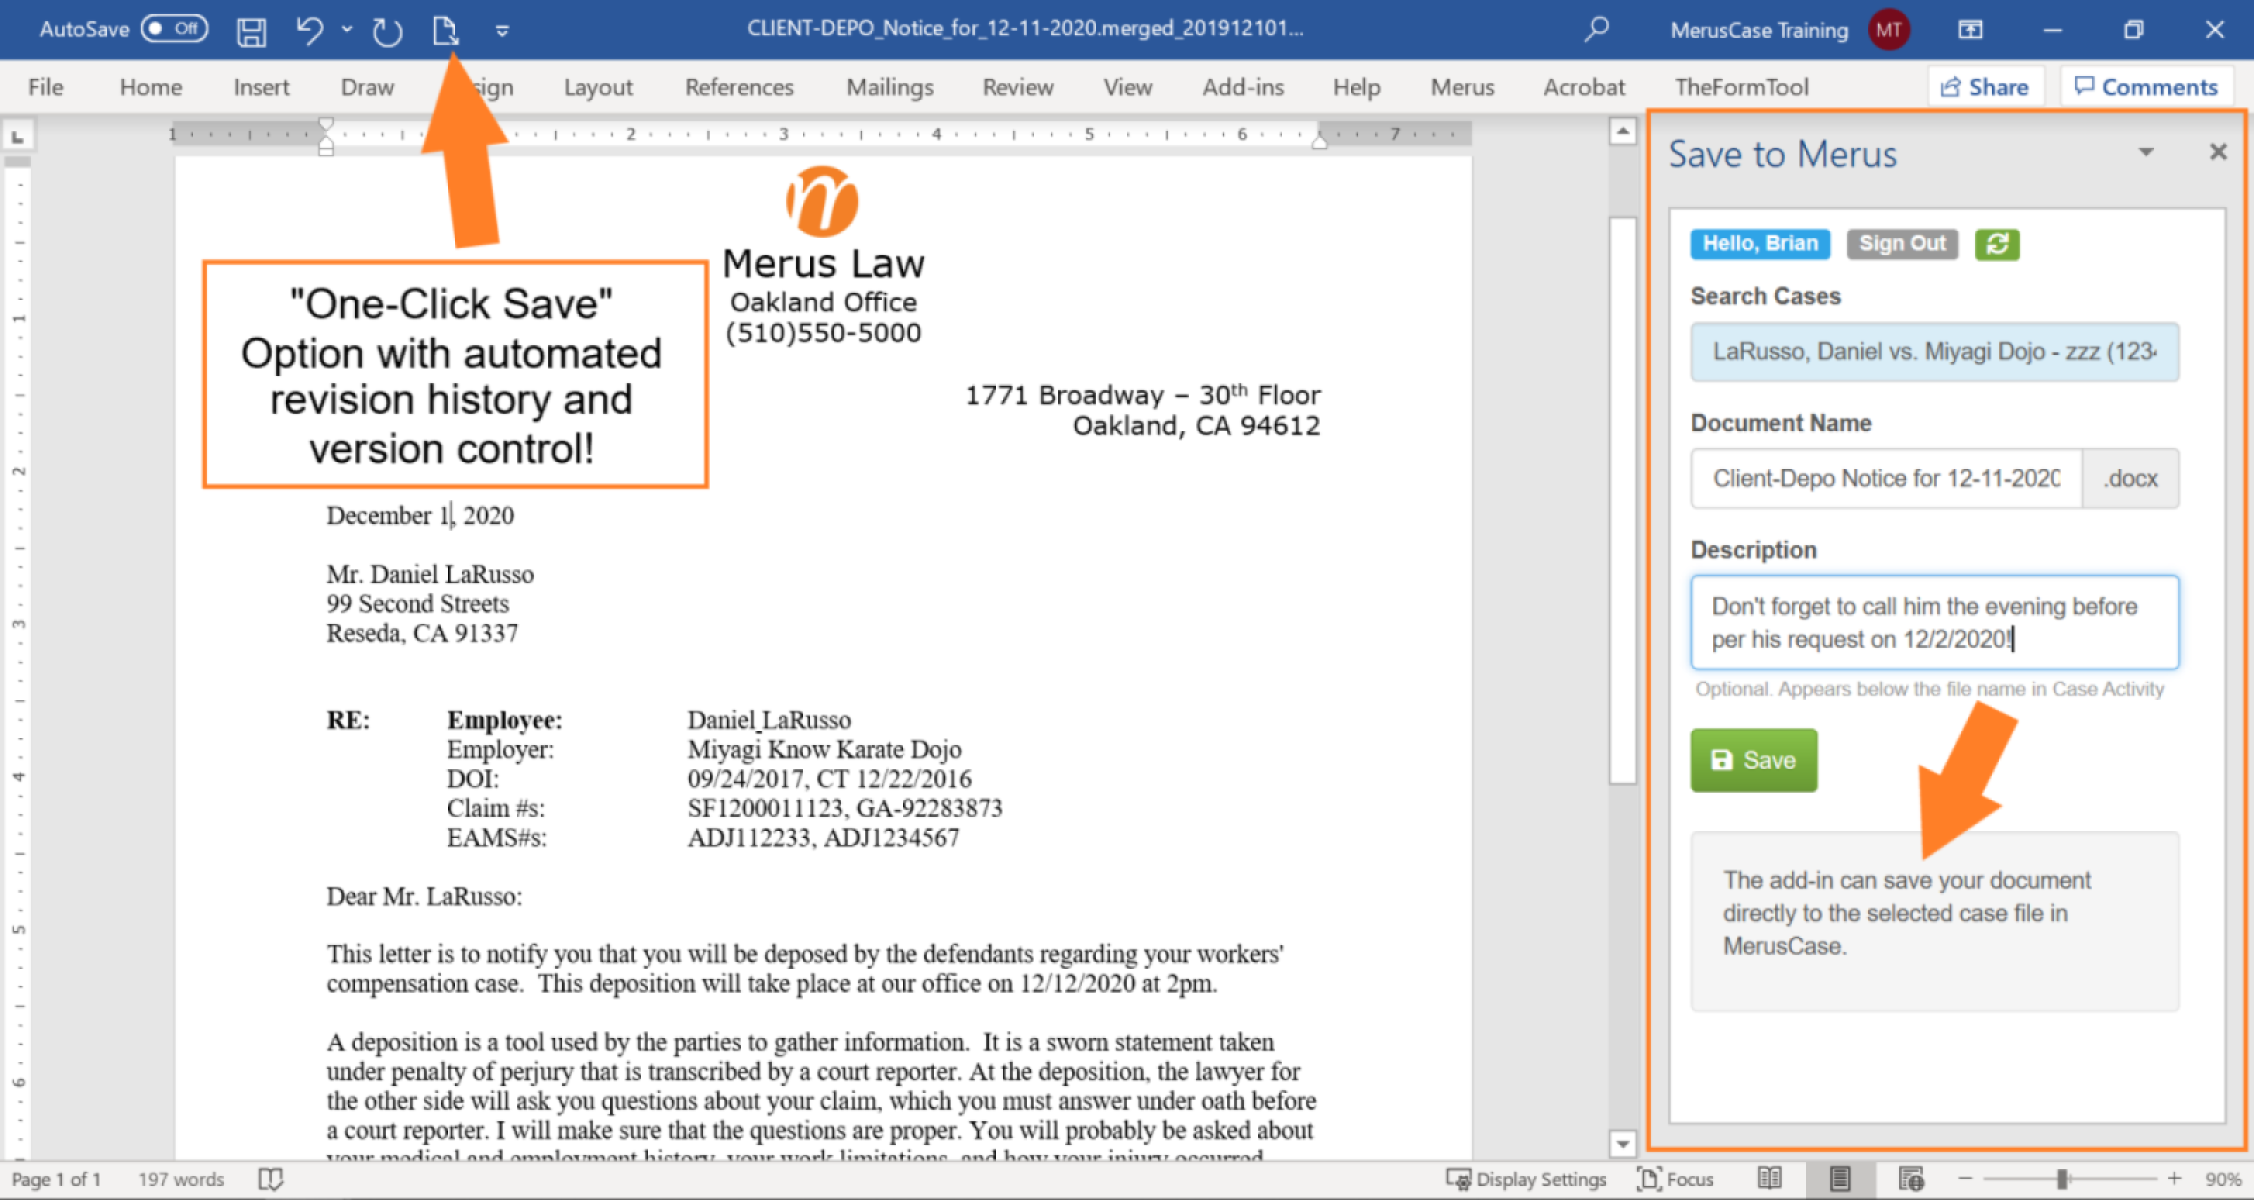The width and height of the screenshot is (2254, 1200).
Task: Switch to the Mailings ribbon tab
Action: tap(888, 87)
